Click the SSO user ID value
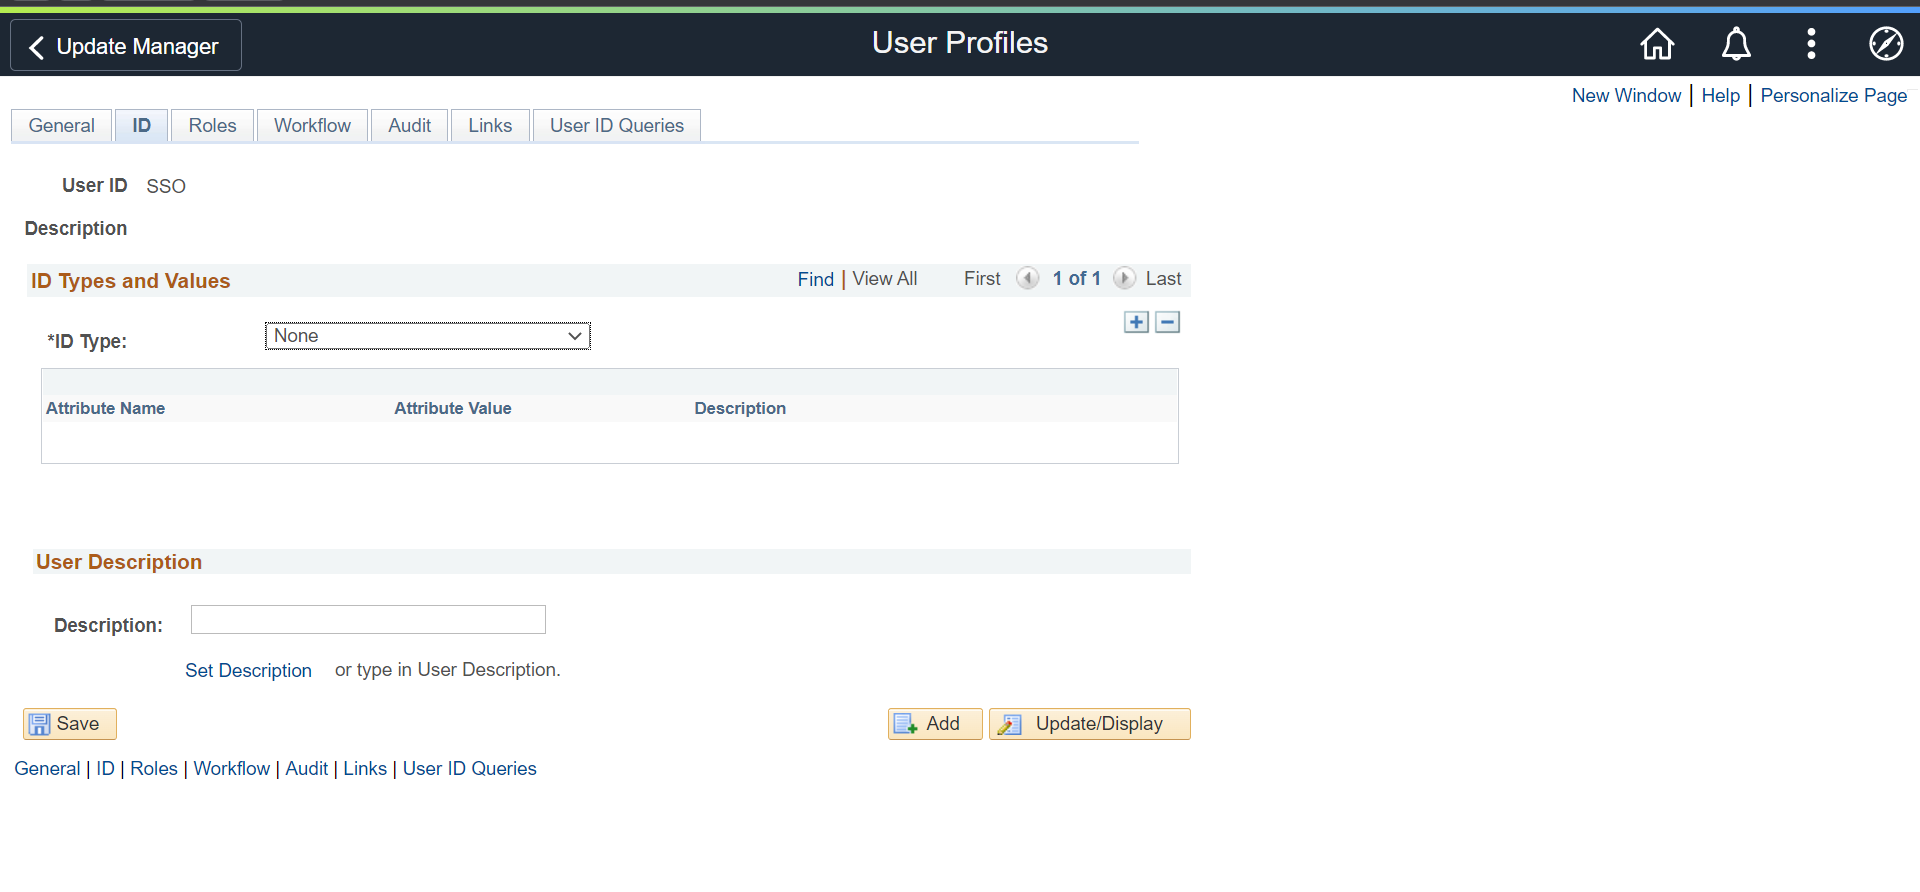 click(x=166, y=187)
